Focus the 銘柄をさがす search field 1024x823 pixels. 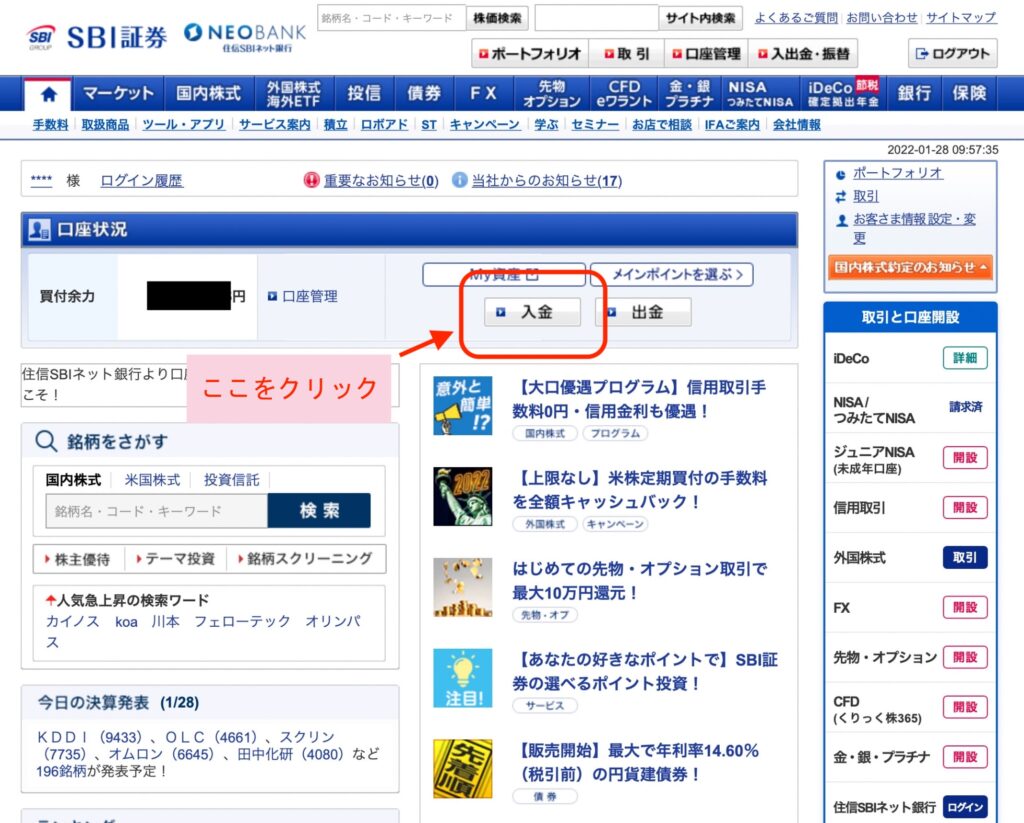[x=157, y=511]
